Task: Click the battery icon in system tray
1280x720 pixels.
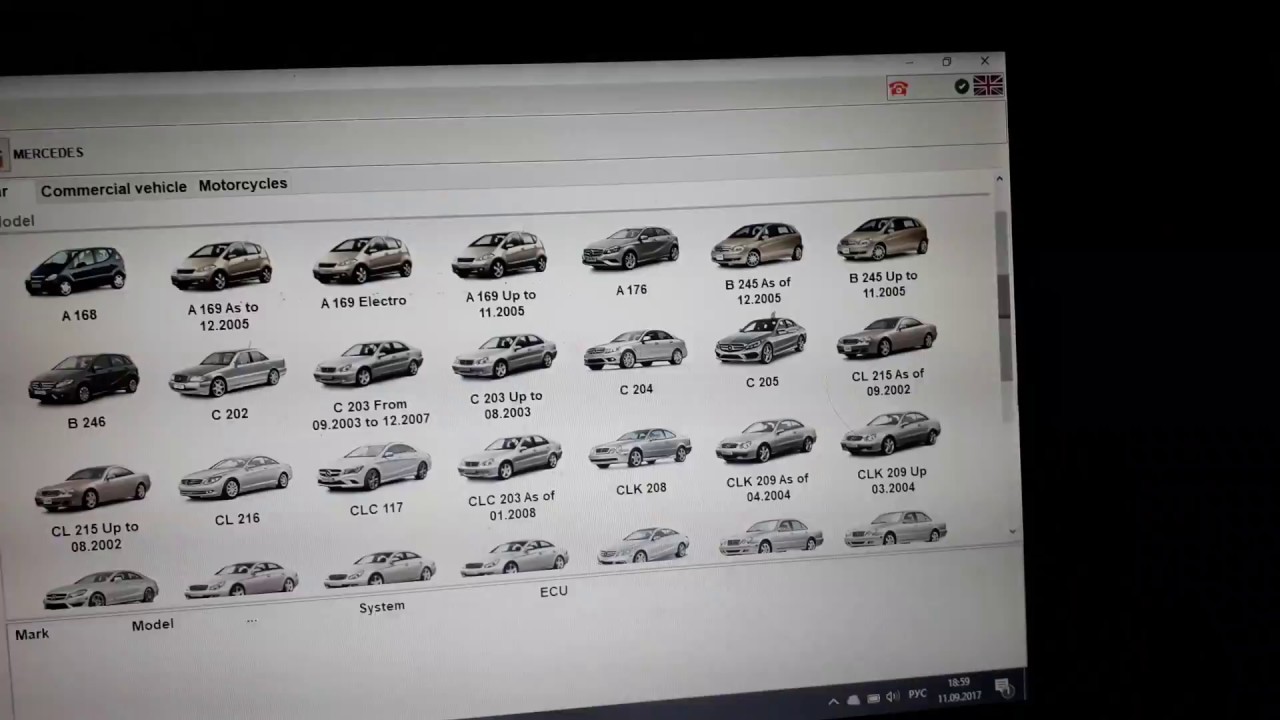Action: click(873, 698)
